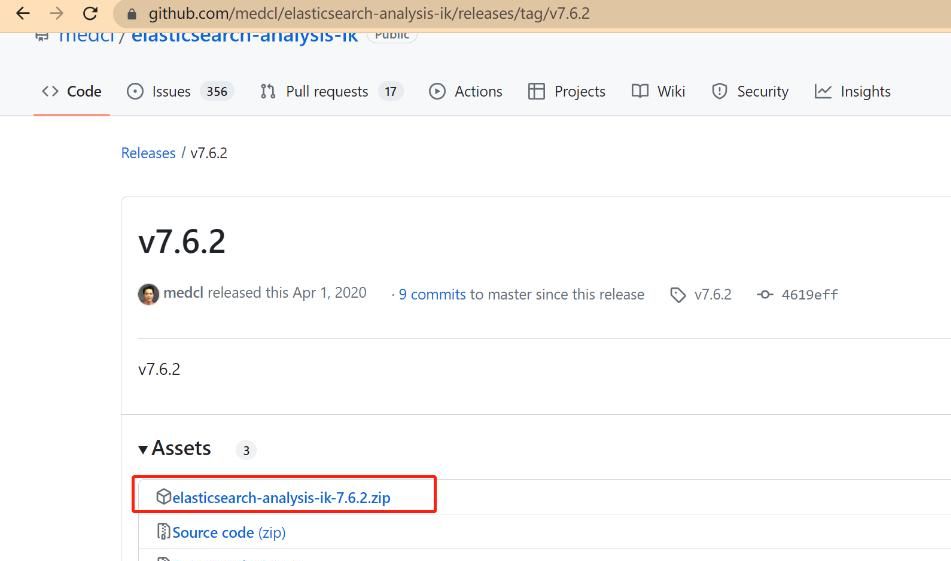The height and width of the screenshot is (561, 951).
Task: Click the Wiki book icon
Action: [640, 92]
